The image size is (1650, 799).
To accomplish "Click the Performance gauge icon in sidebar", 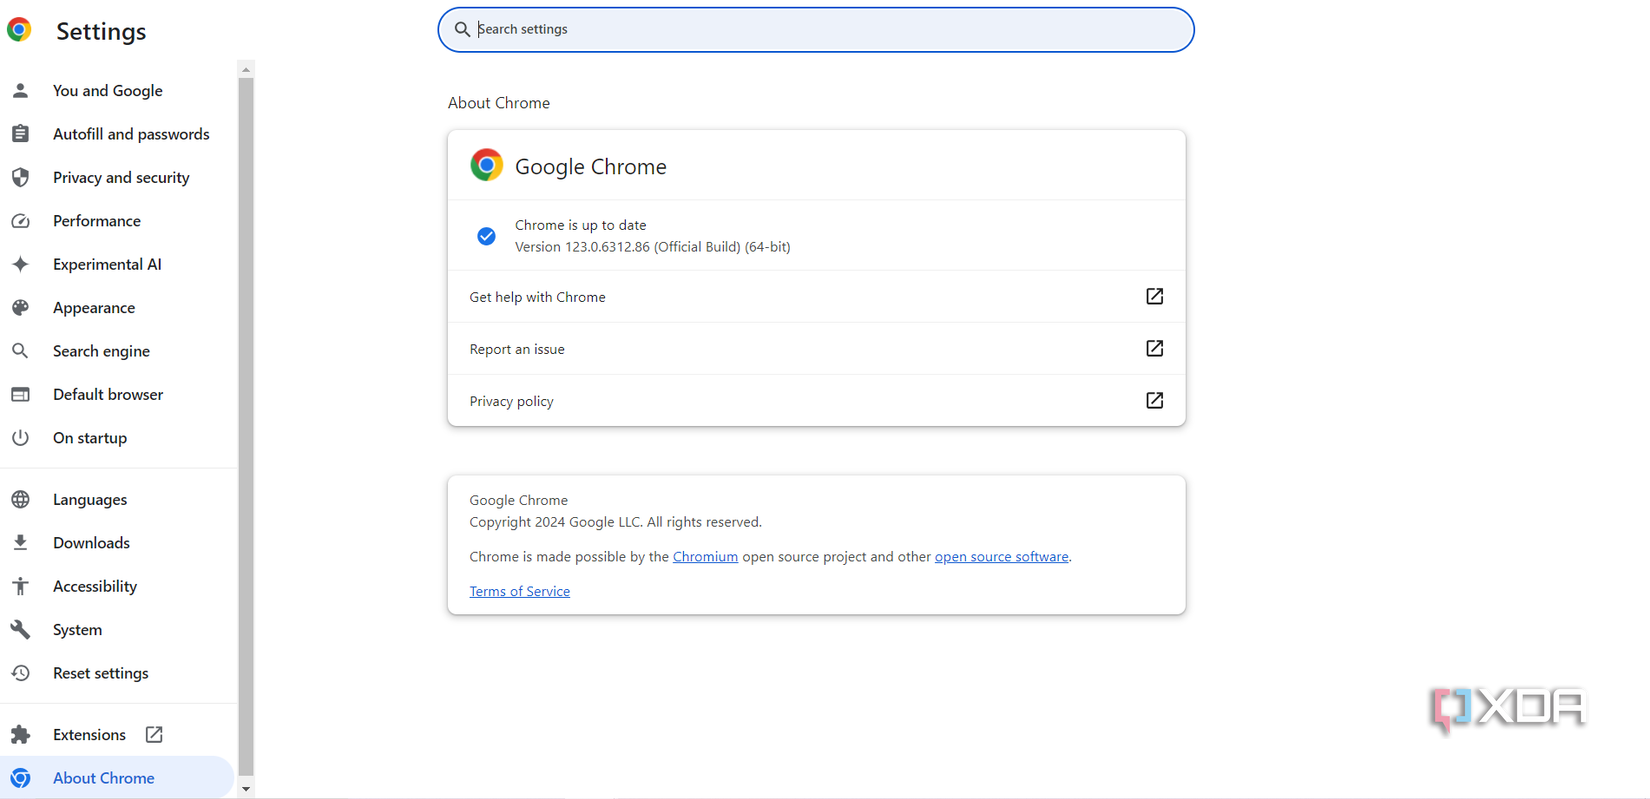I will tap(20, 221).
